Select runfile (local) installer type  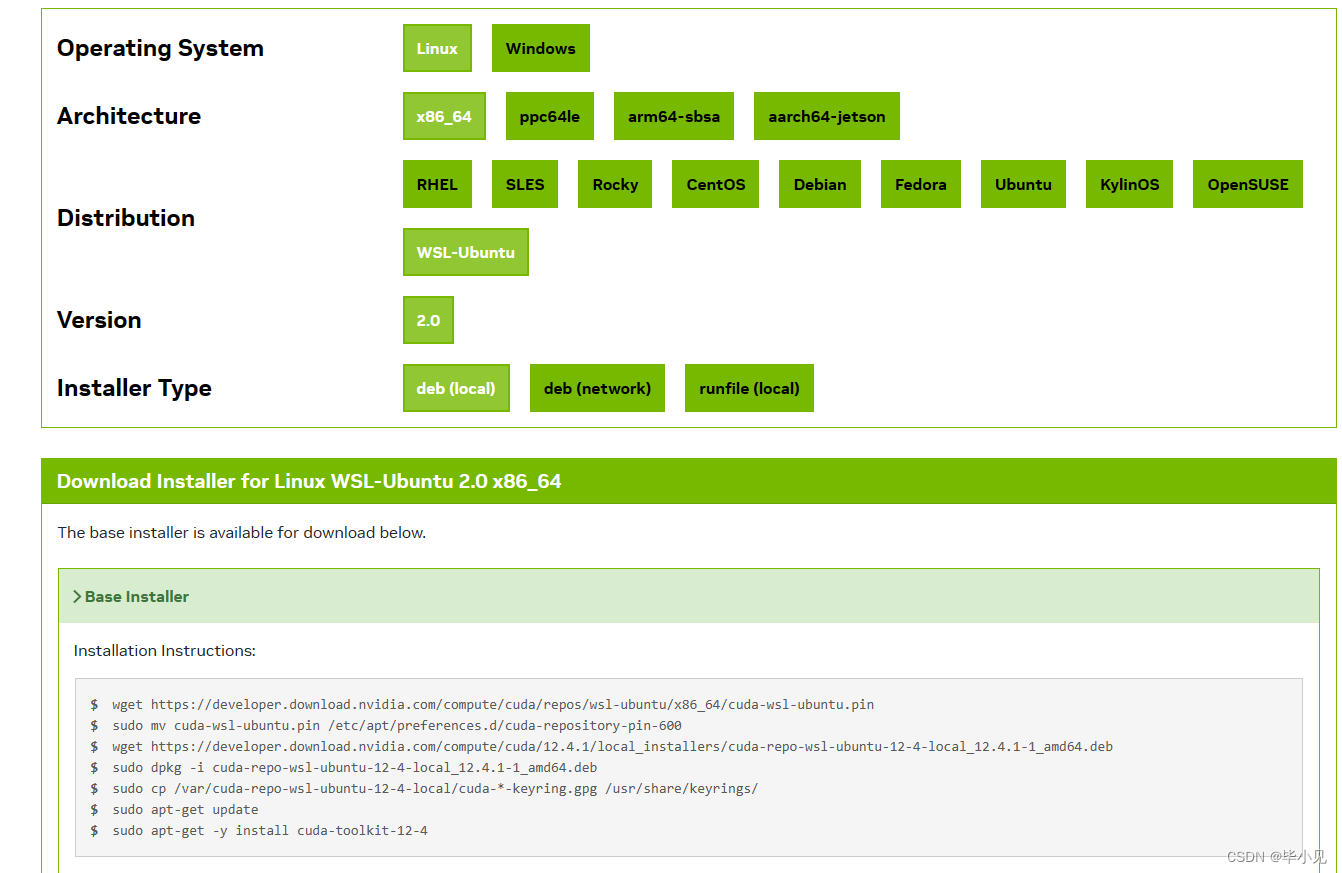point(749,388)
